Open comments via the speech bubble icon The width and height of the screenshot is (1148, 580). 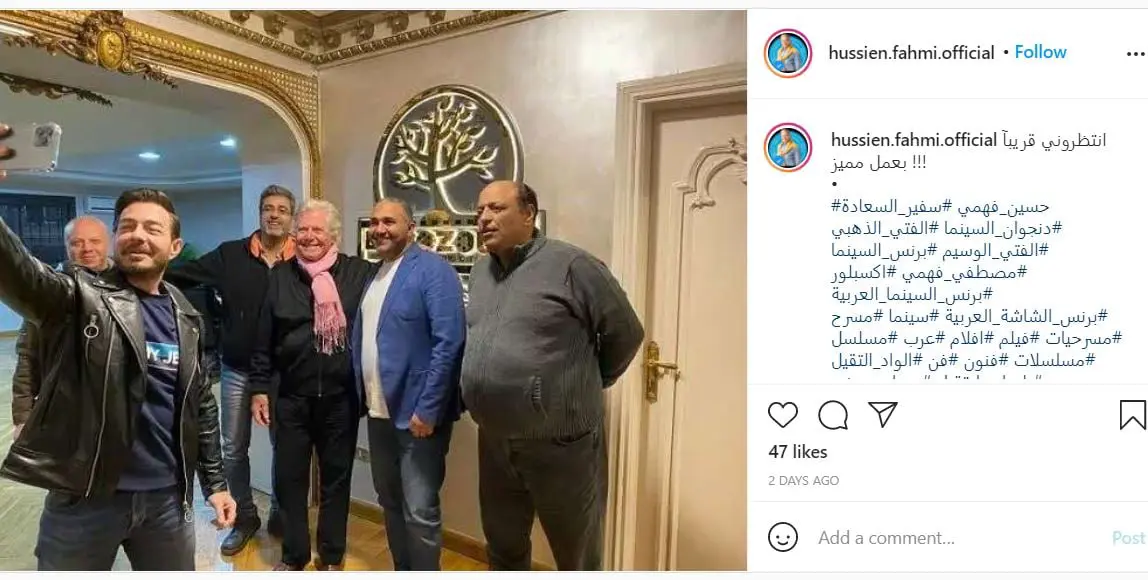tap(833, 415)
